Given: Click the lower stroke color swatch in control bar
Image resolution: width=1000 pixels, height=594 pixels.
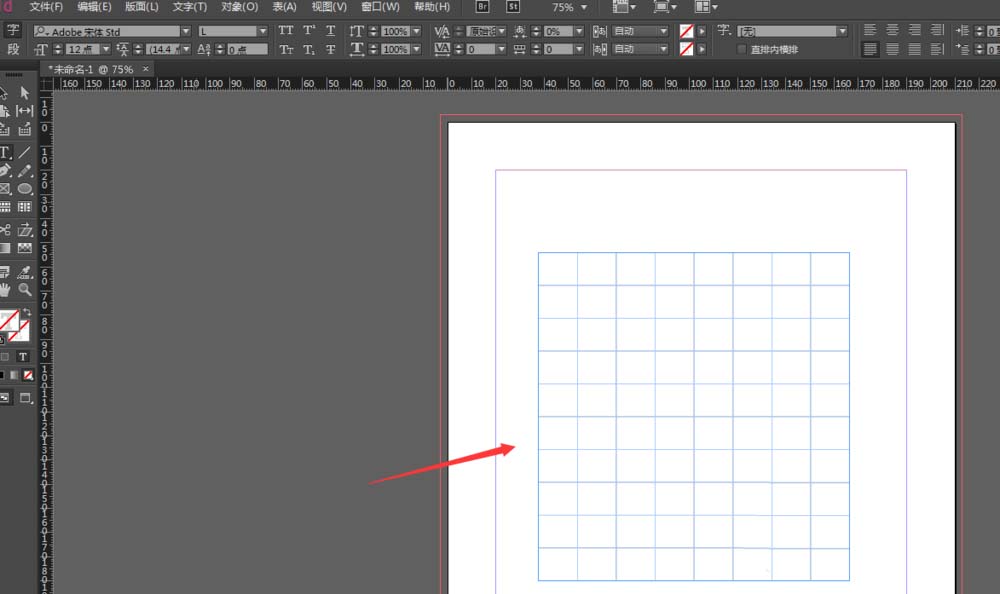Looking at the screenshot, I should coord(686,48).
